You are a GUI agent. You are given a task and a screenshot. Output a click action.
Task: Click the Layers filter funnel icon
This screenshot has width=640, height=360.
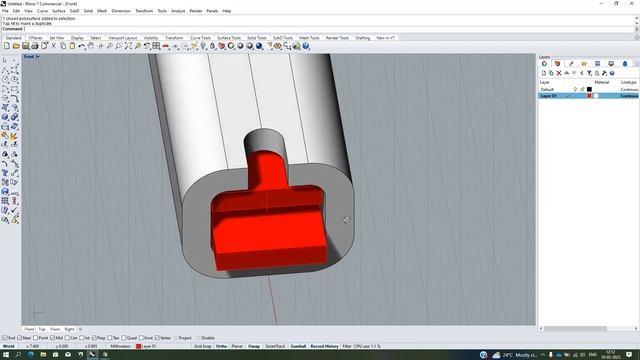(x=589, y=73)
